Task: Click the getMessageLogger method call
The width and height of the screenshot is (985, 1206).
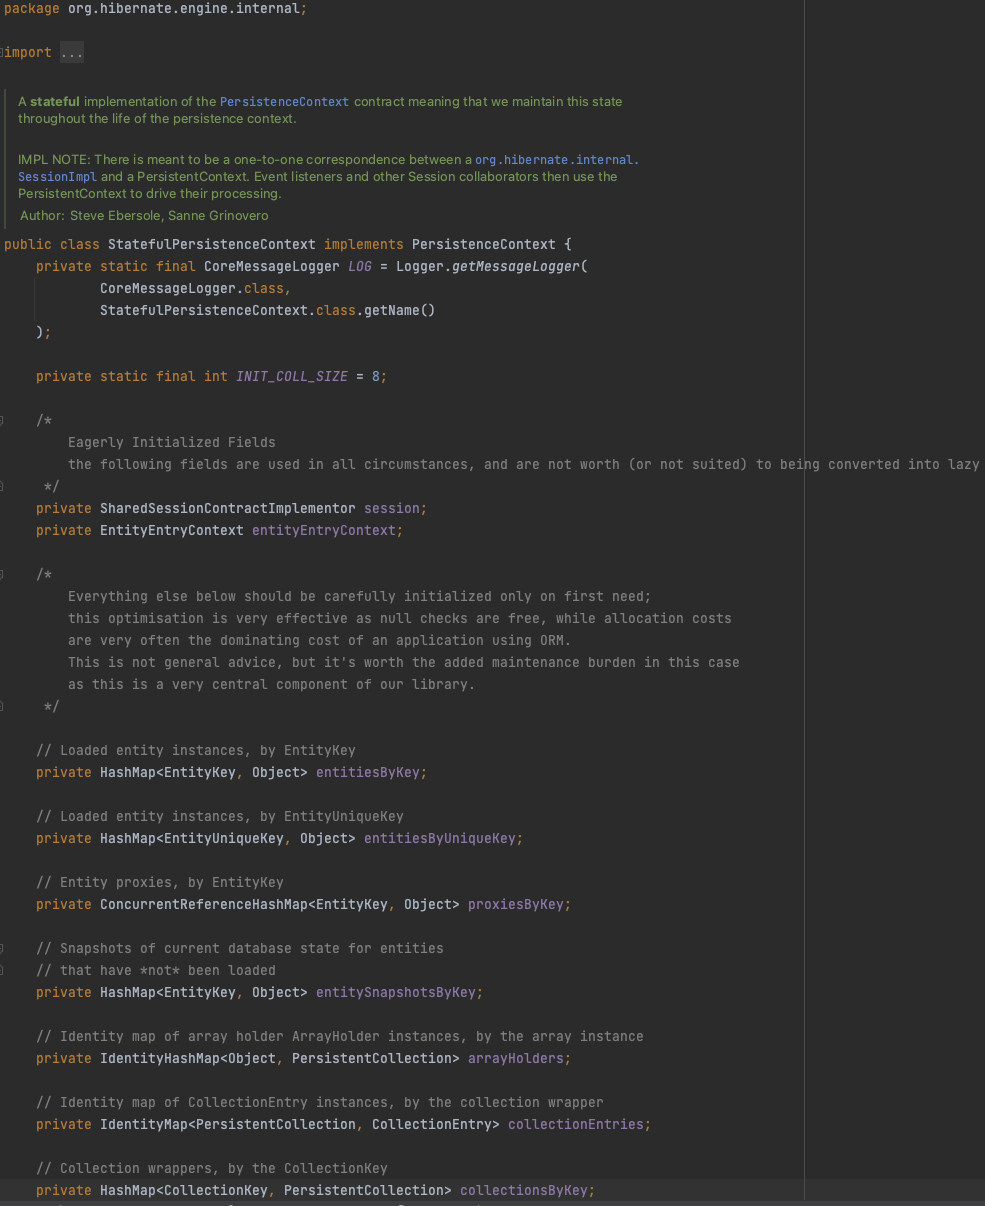Action: 516,267
